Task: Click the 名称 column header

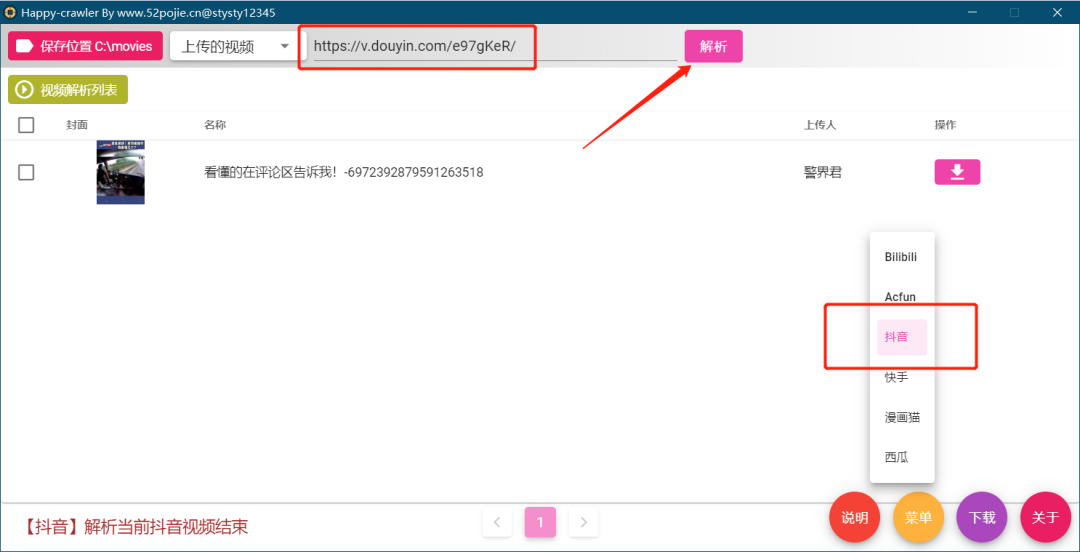Action: tap(215, 125)
